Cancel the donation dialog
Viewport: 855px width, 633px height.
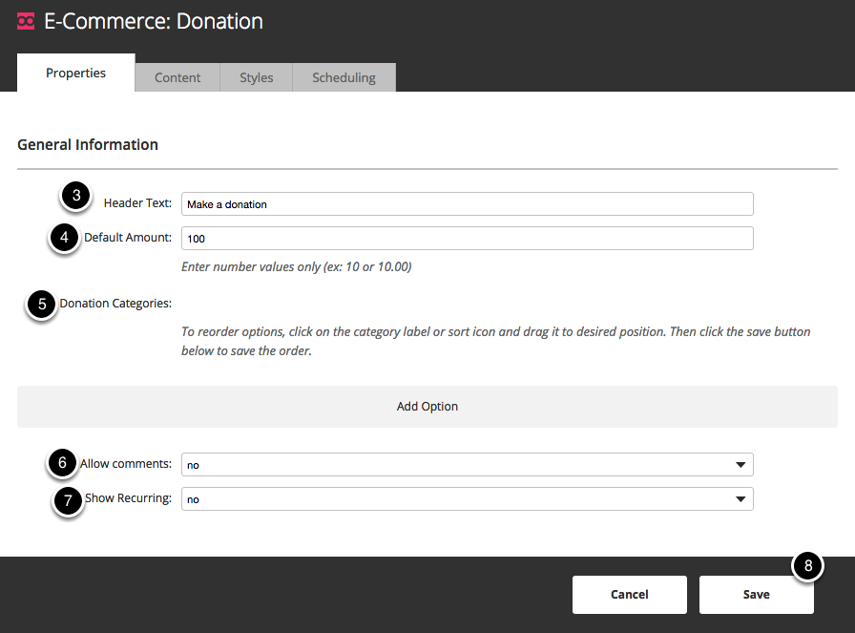(629, 595)
